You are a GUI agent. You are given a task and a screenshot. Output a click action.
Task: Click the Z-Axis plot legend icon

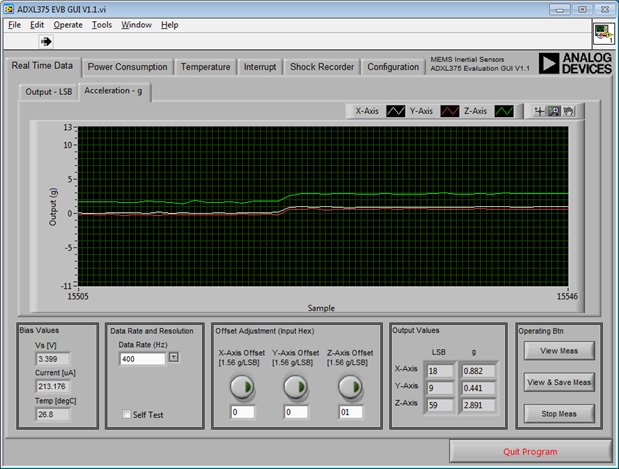tap(505, 111)
